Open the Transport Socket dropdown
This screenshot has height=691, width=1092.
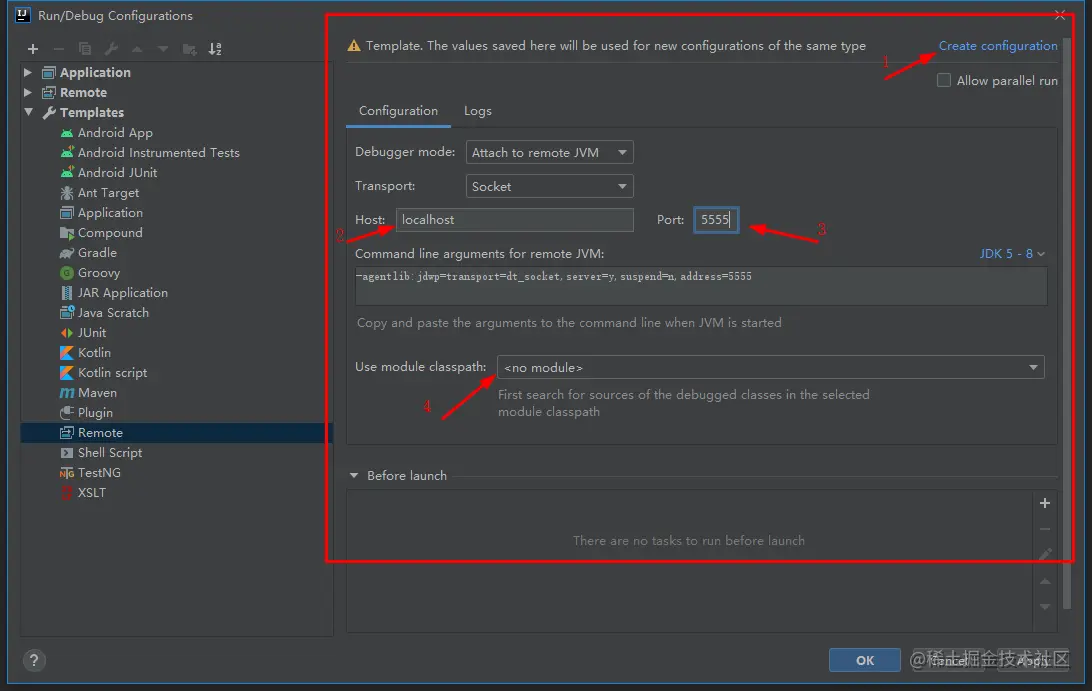pos(550,186)
